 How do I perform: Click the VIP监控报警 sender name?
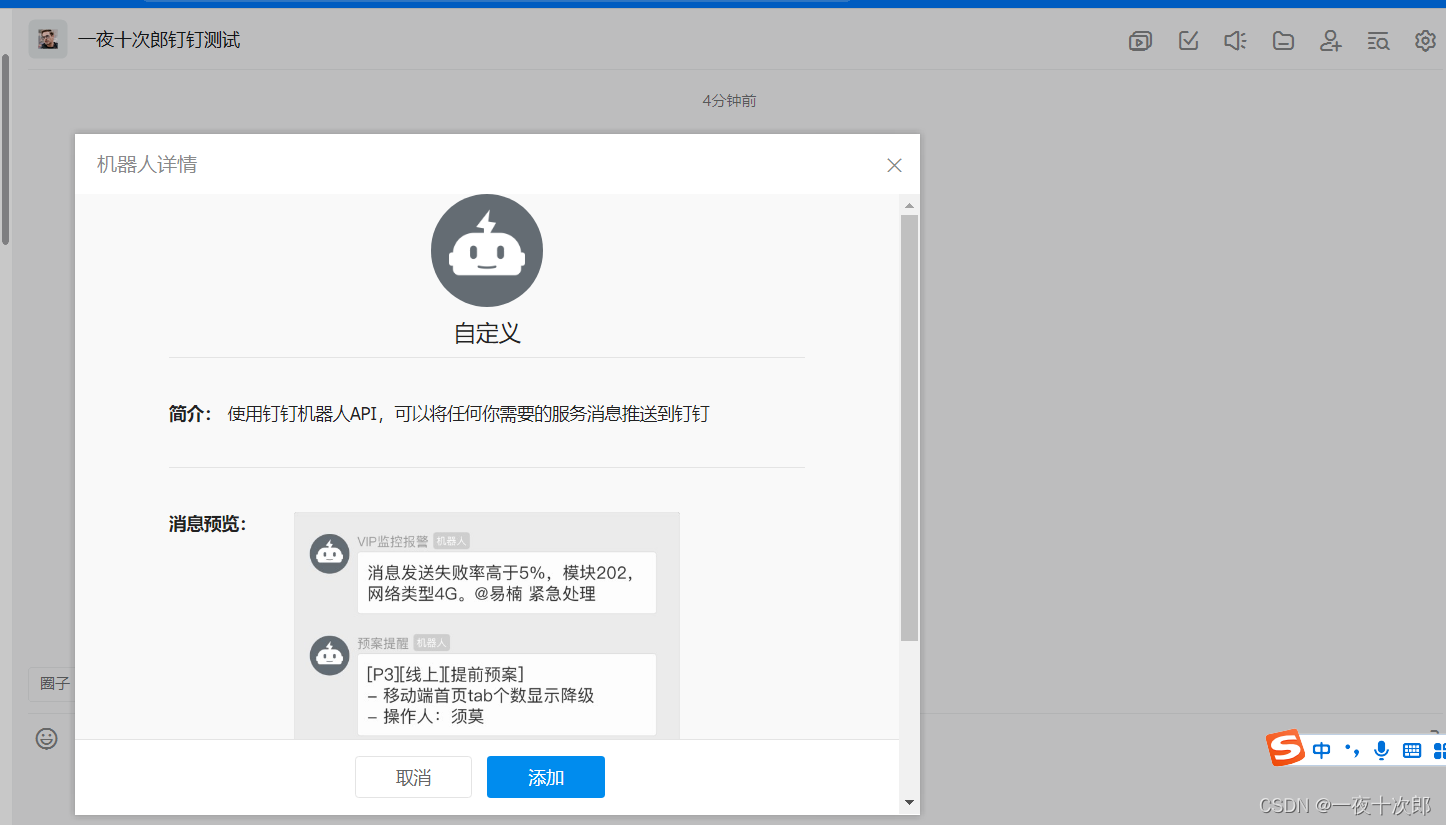click(393, 541)
